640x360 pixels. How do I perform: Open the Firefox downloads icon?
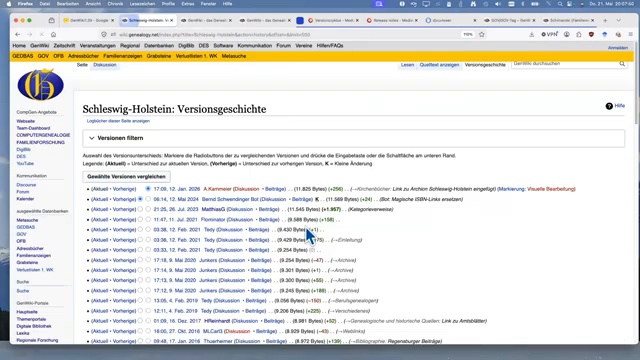point(531,35)
